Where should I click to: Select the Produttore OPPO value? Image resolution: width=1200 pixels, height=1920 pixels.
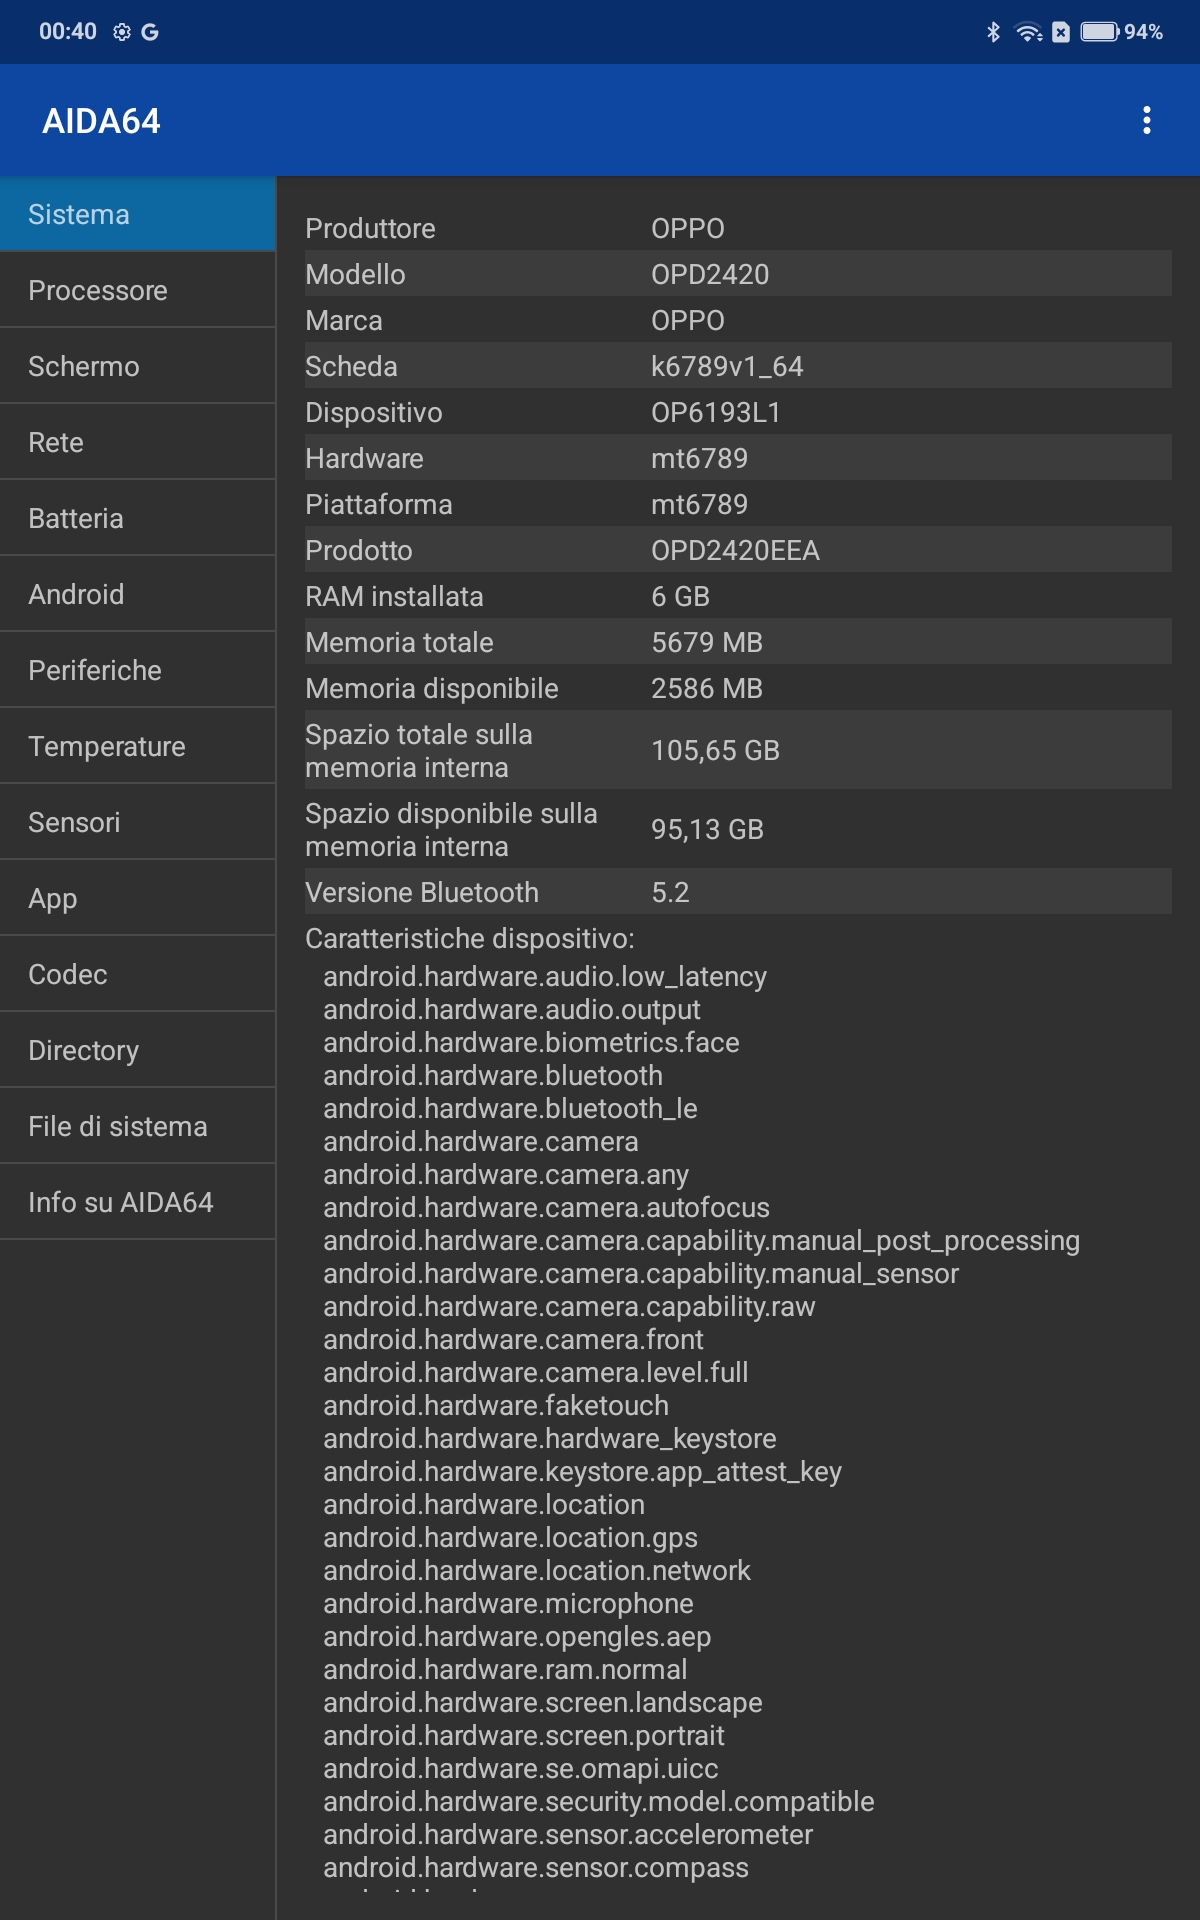(x=688, y=228)
